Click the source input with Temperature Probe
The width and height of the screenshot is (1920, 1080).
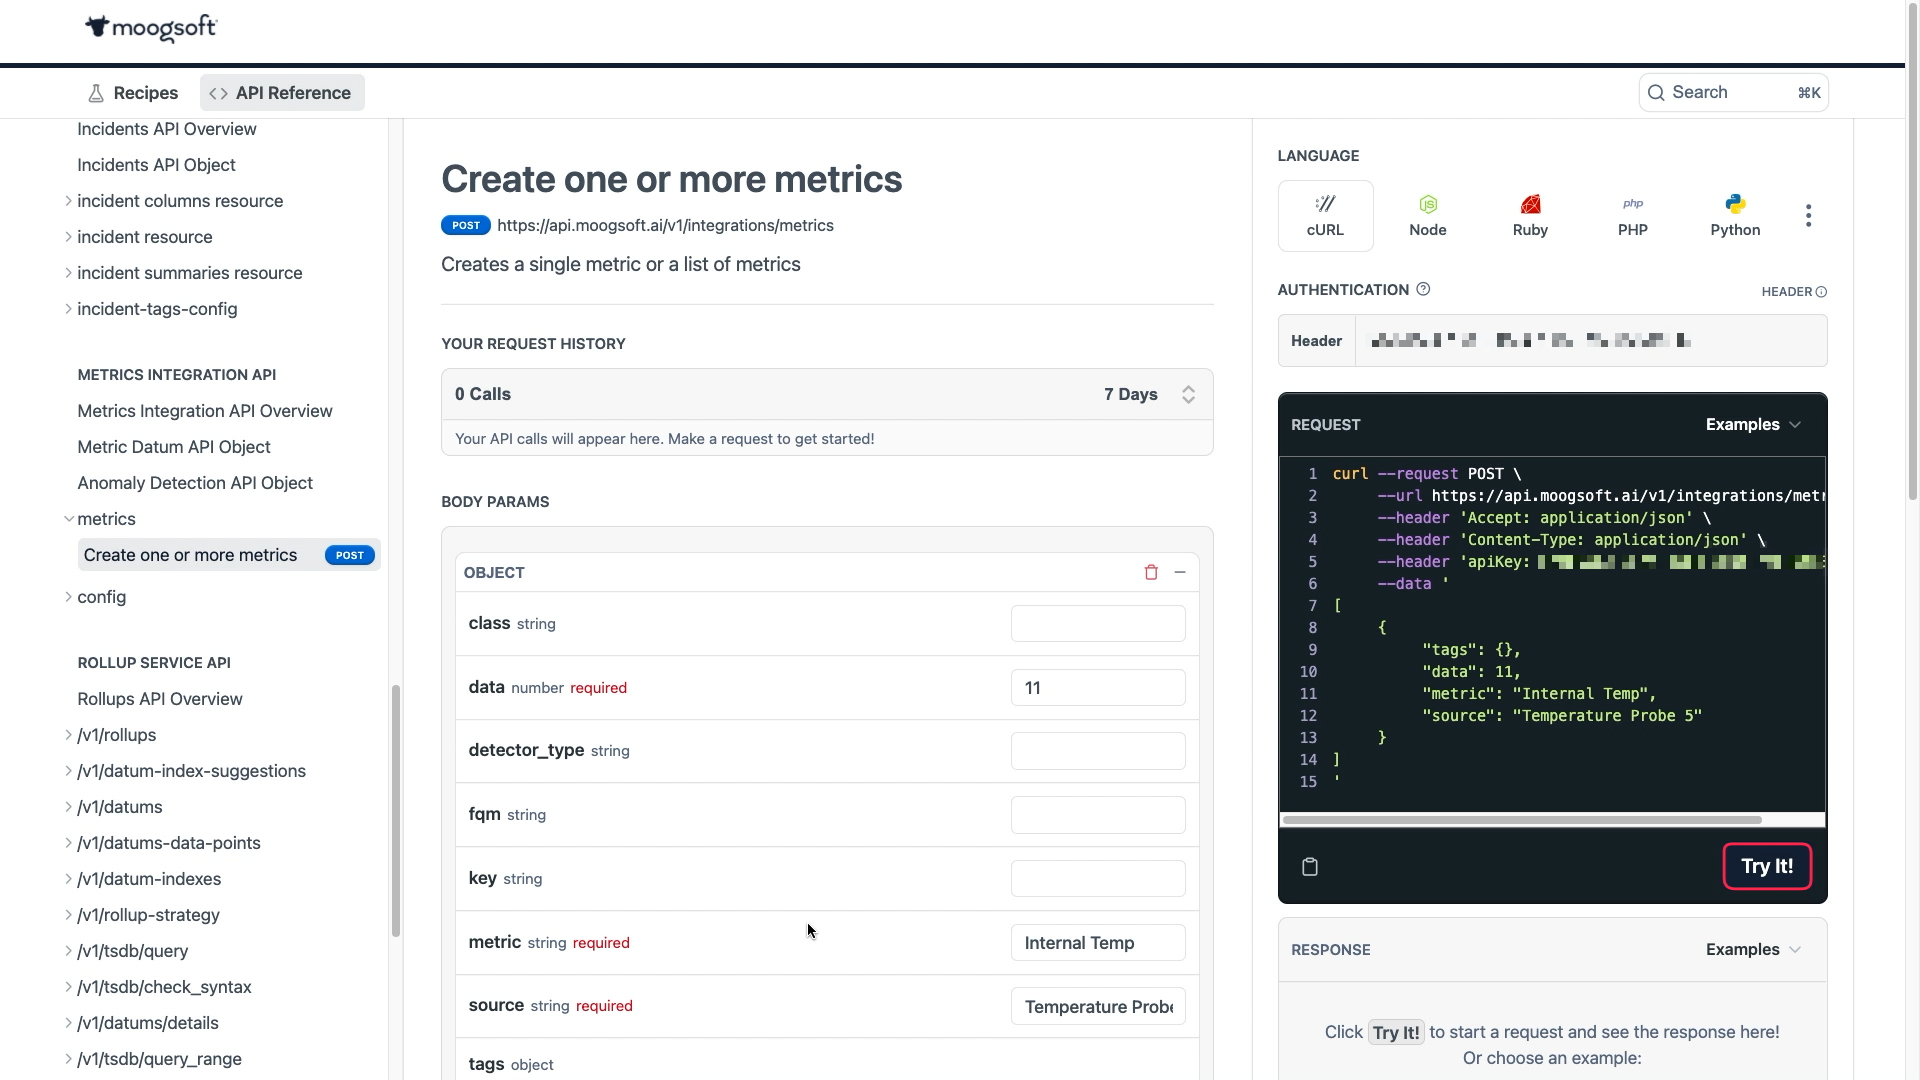click(x=1098, y=1007)
